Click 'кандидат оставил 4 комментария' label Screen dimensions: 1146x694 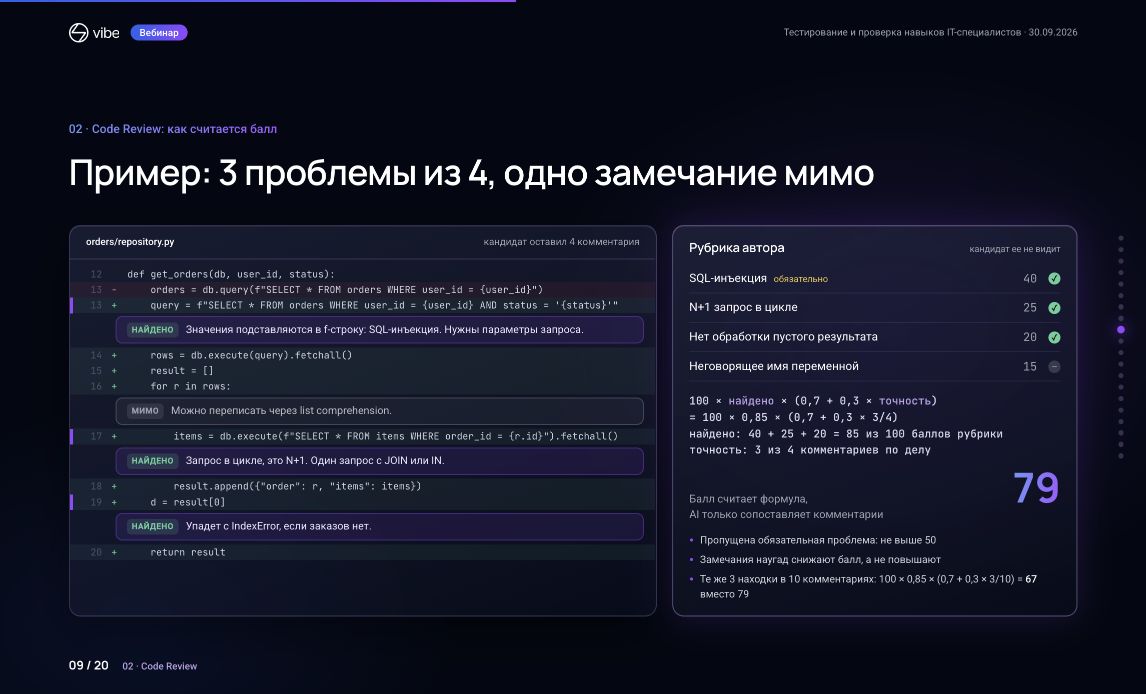(561, 242)
